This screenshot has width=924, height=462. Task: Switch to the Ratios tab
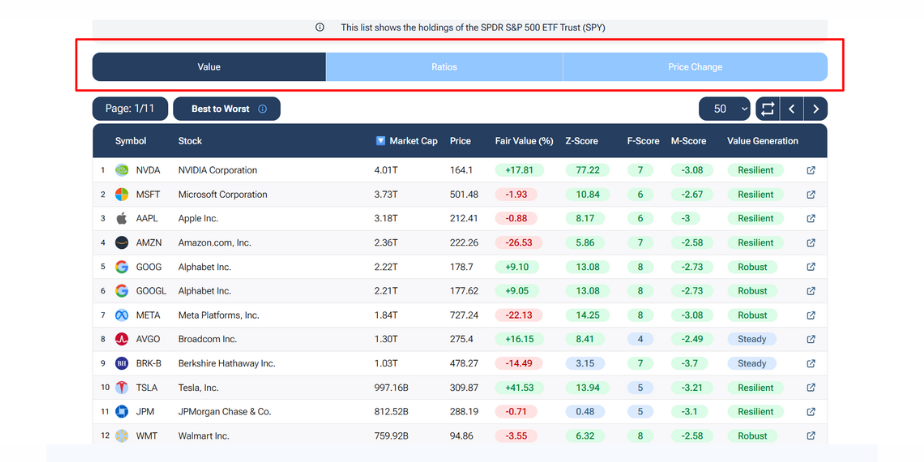444,67
